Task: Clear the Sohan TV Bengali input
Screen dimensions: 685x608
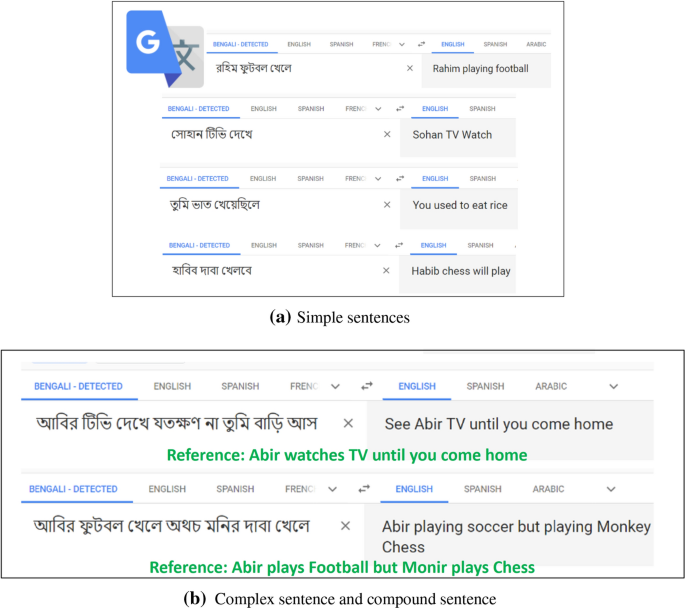Action: pos(387,134)
